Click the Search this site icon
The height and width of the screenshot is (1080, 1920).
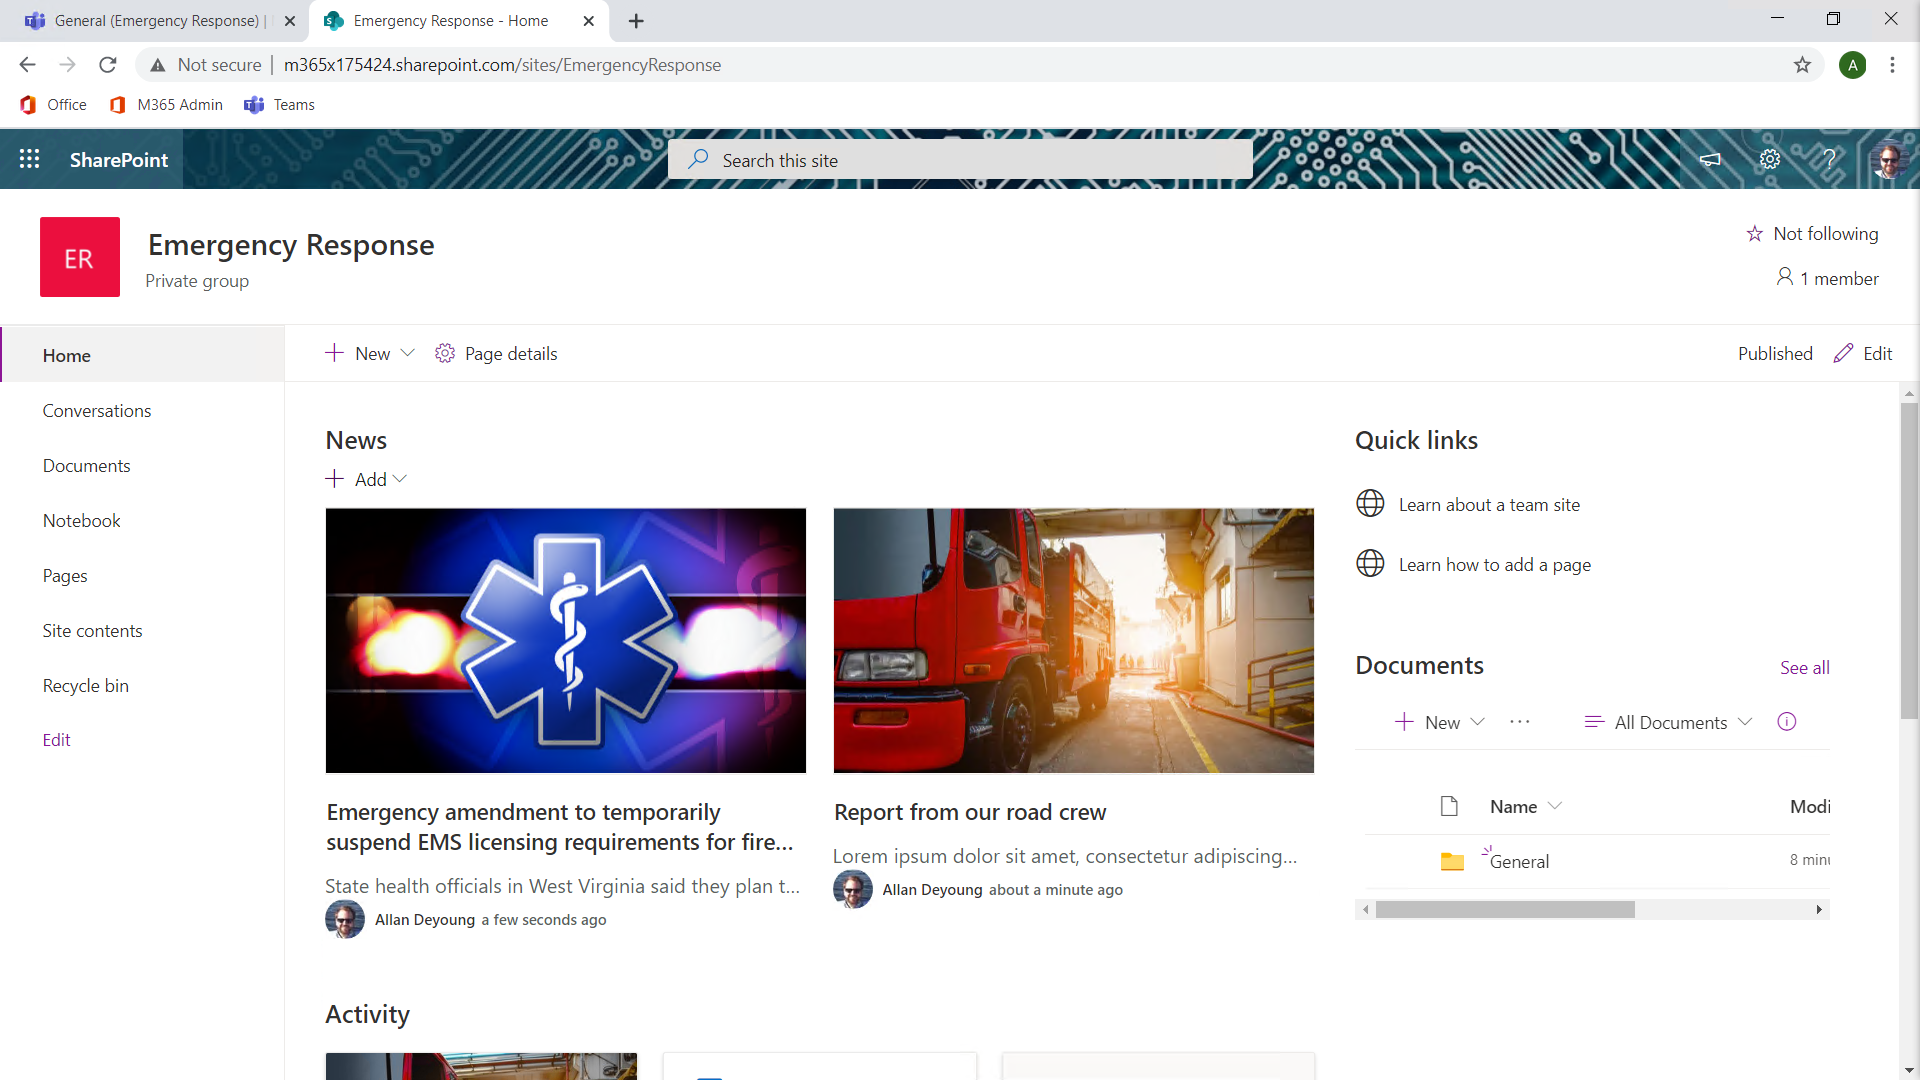[698, 160]
